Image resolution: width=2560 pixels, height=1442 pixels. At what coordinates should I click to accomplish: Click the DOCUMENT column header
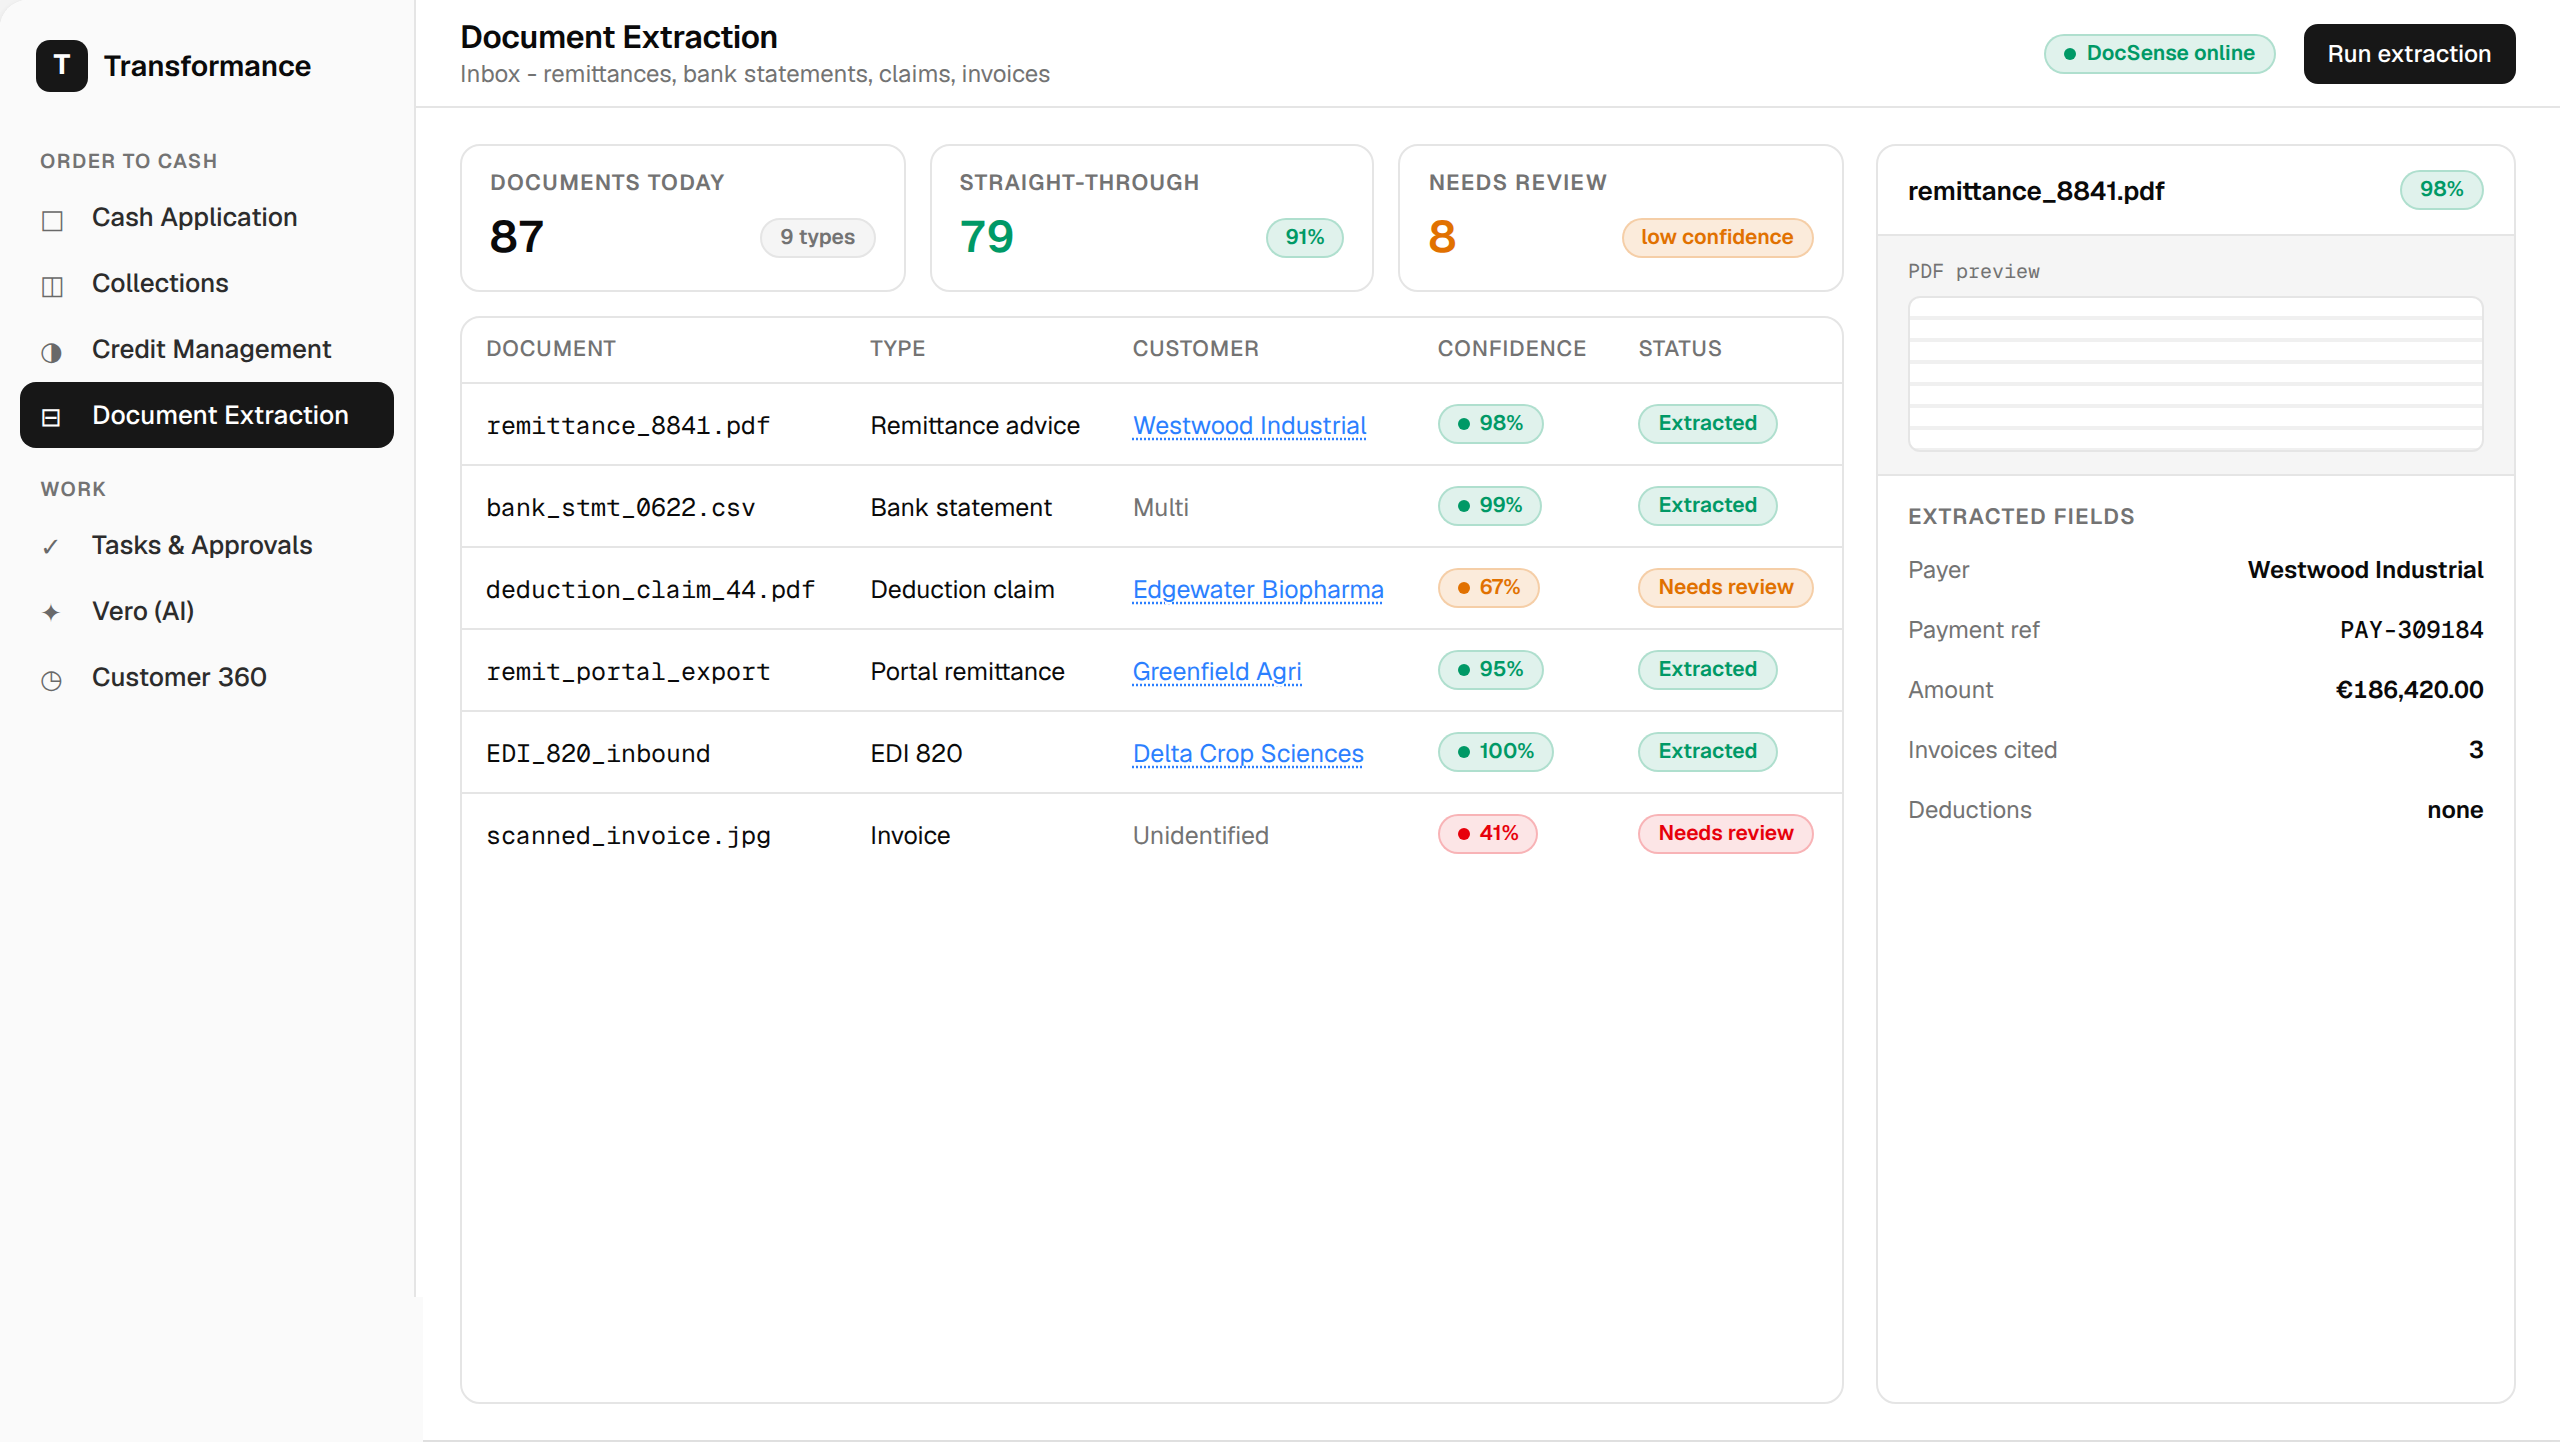click(x=550, y=348)
